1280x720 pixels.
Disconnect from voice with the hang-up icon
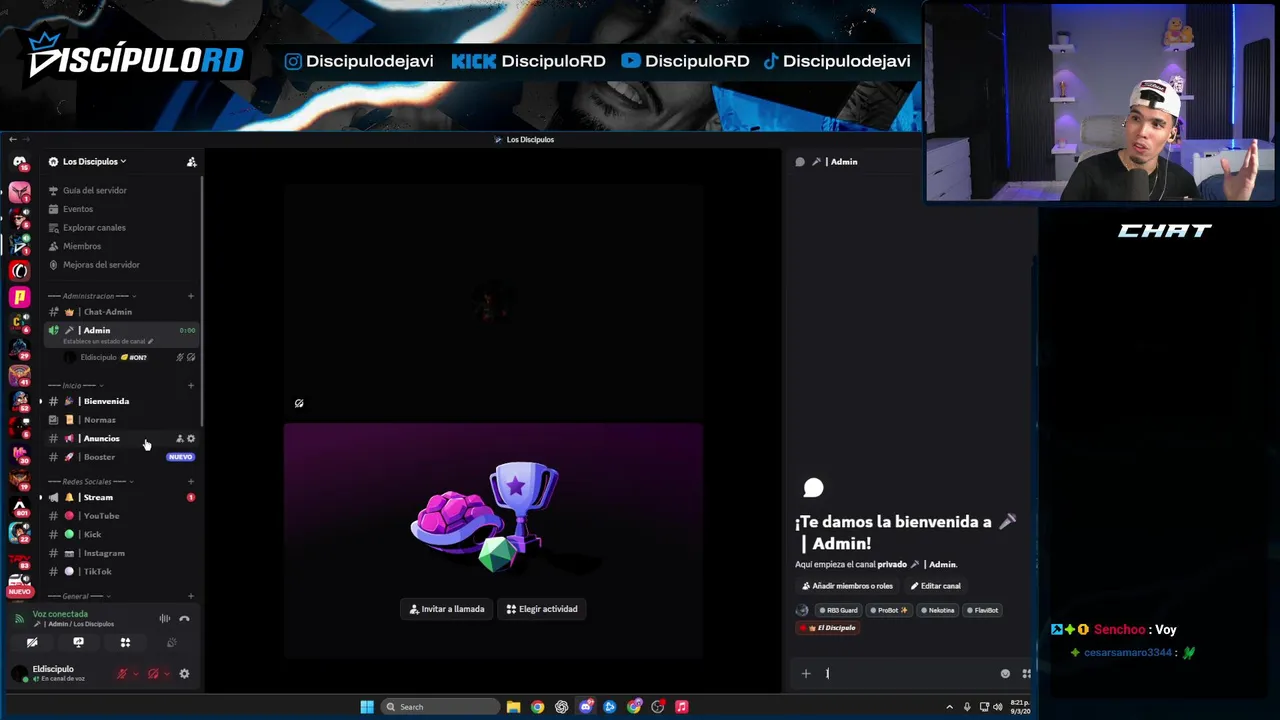point(184,619)
